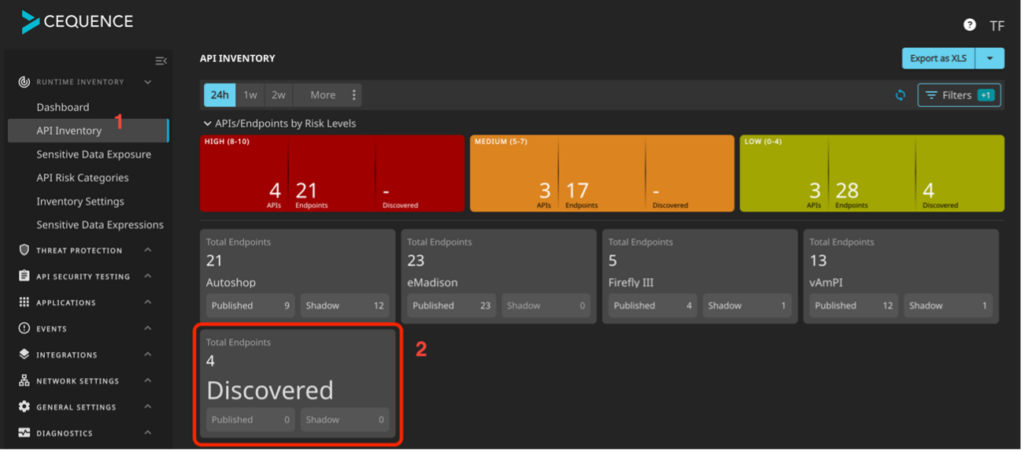Screen dimensions: 1024x452
Task: Click Shadow 0 in Discovered card
Action: pos(345,420)
